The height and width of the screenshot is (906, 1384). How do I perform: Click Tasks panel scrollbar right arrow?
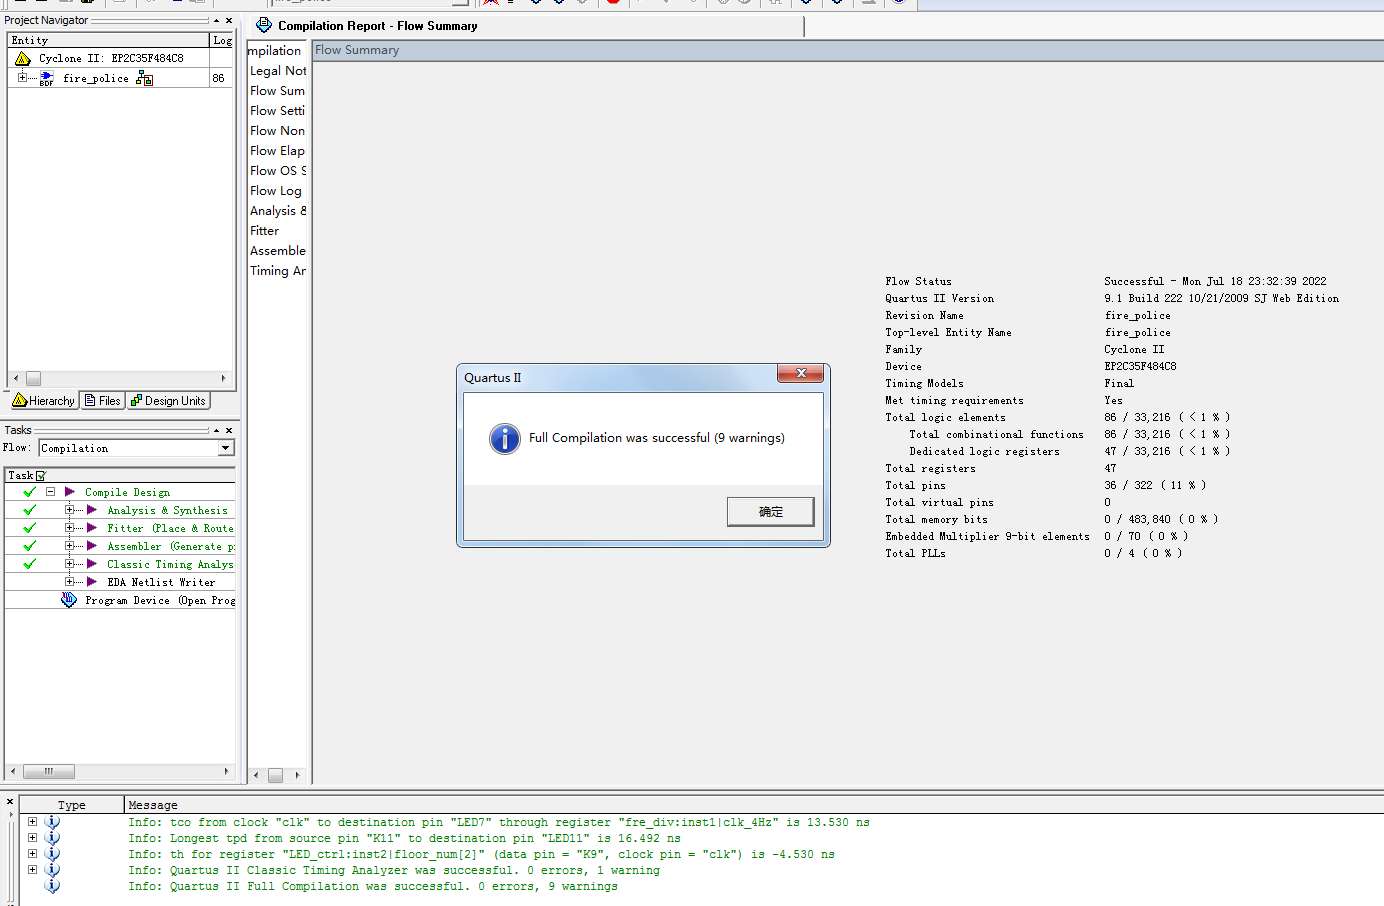point(226,771)
